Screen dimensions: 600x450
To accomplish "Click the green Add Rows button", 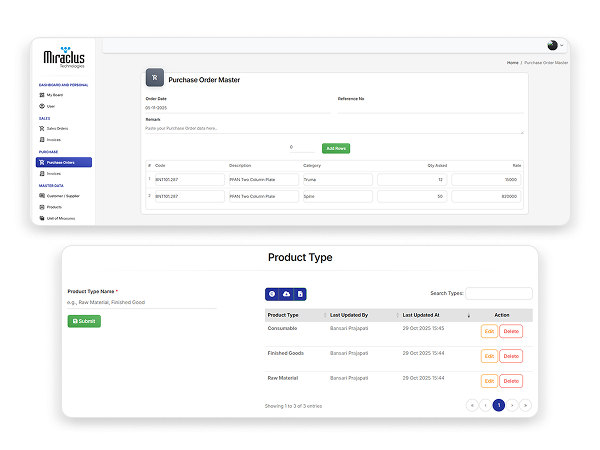I will (x=336, y=148).
